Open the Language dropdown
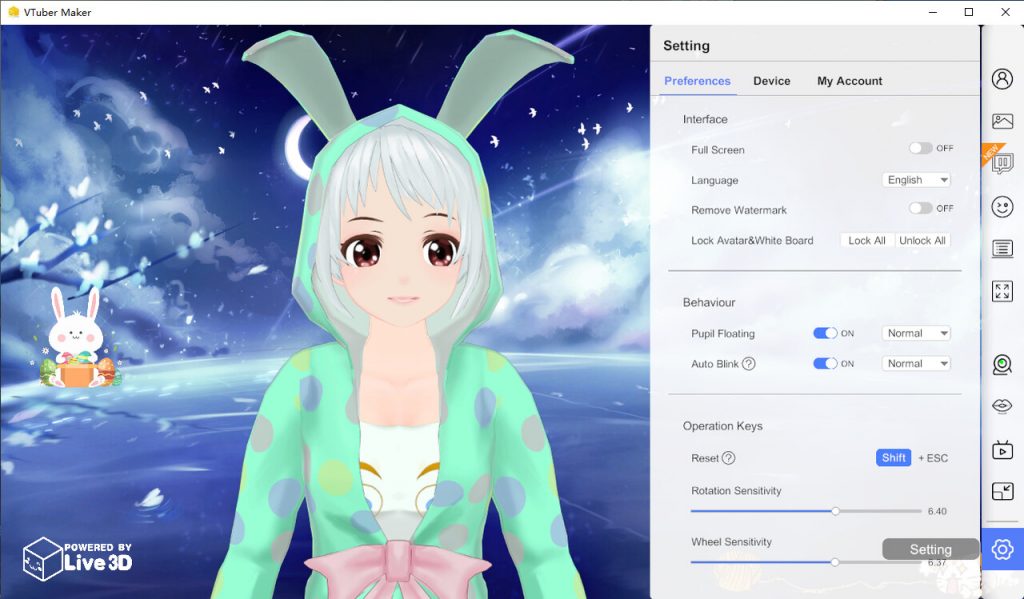1024x599 pixels. pyautogui.click(x=915, y=179)
